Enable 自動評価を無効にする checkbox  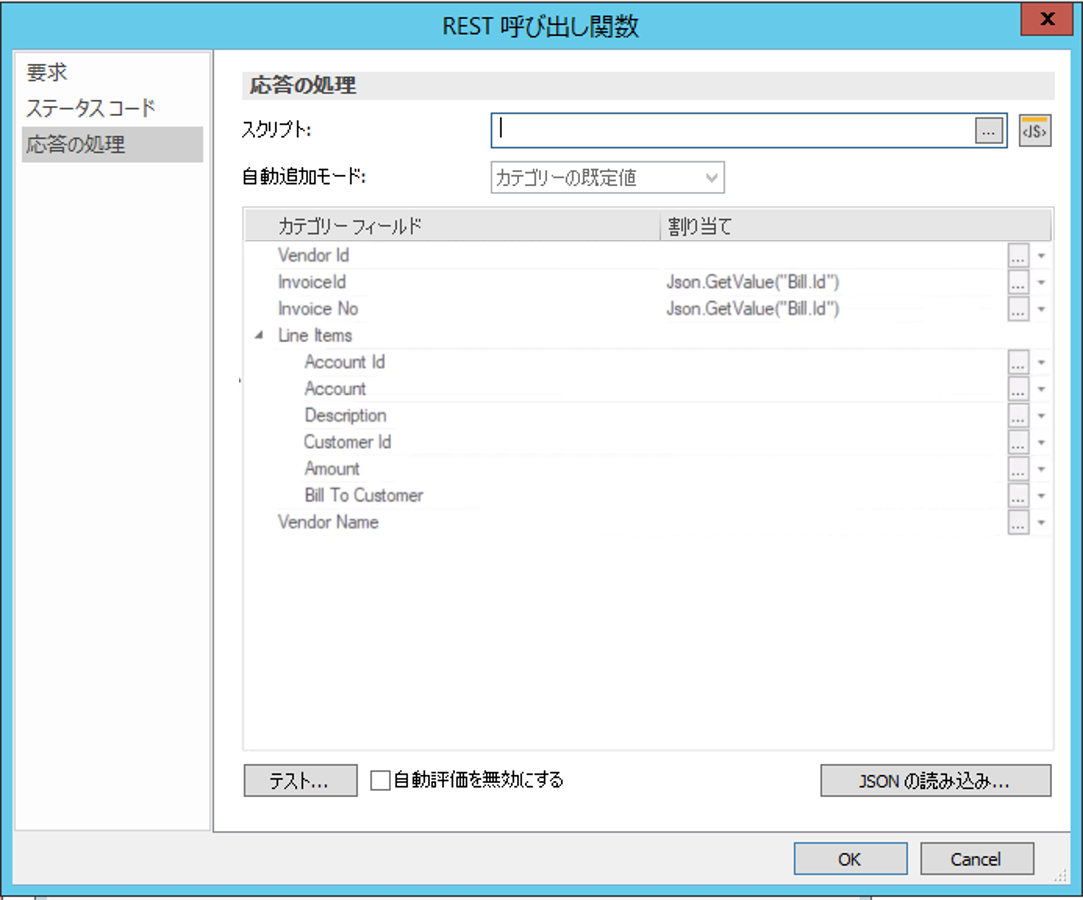(380, 781)
